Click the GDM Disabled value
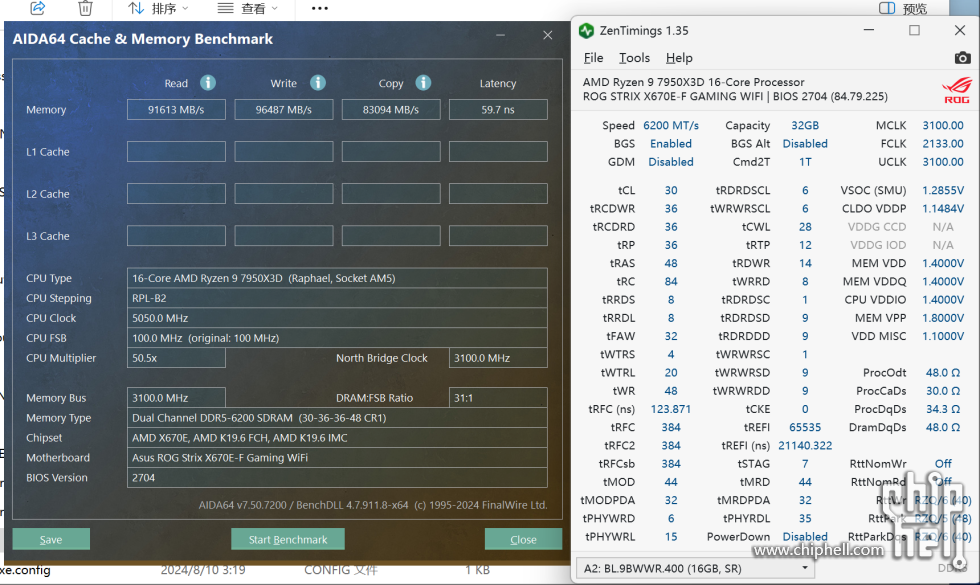 671,162
